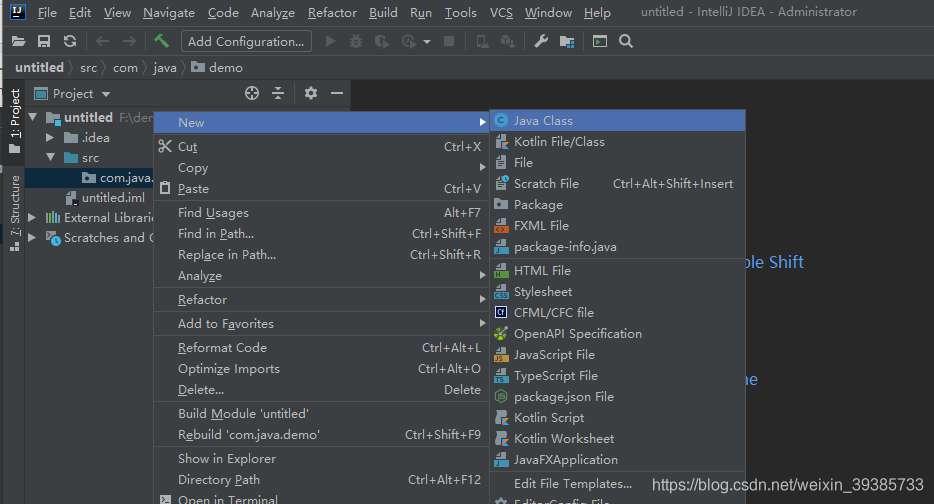The image size is (934, 504).
Task: Open the profiler run dropdown arrow
Action: pyautogui.click(x=426, y=42)
